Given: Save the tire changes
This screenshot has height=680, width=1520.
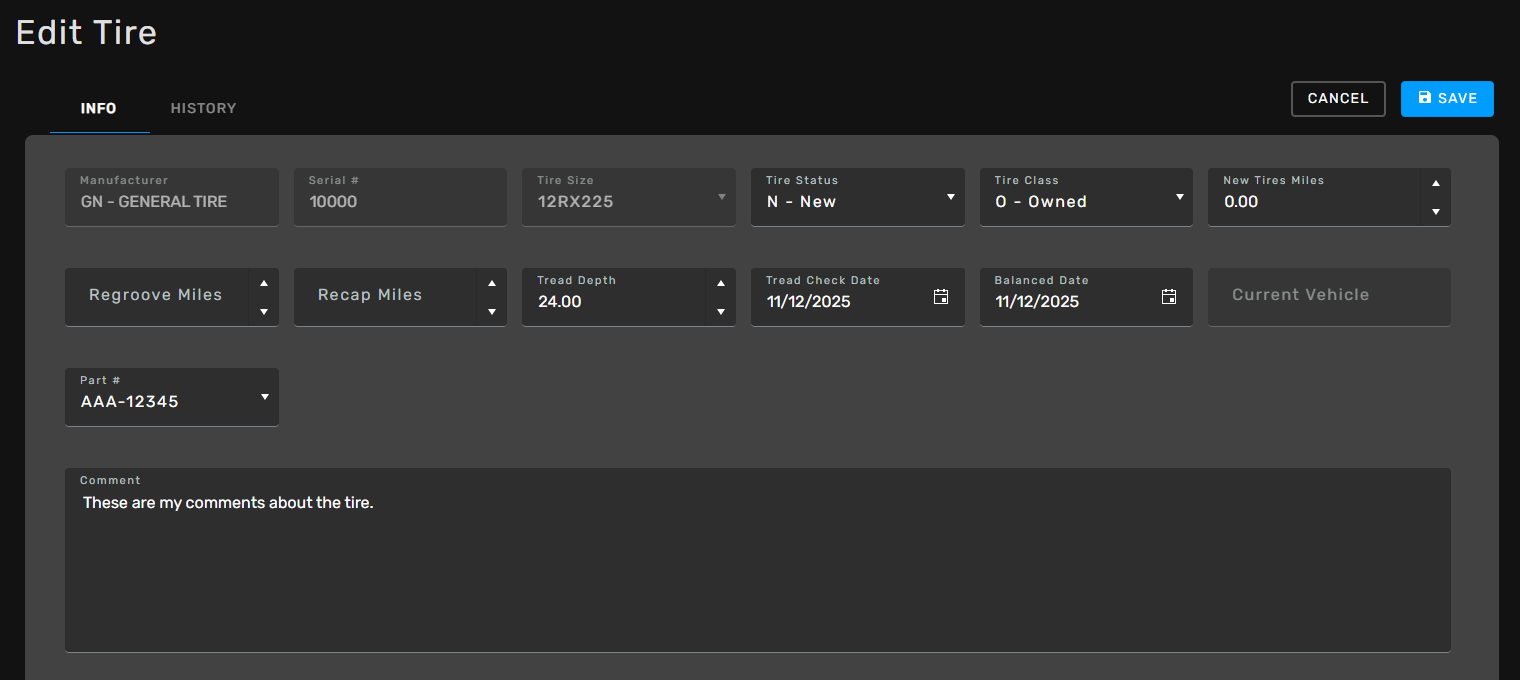Looking at the screenshot, I should (x=1447, y=99).
